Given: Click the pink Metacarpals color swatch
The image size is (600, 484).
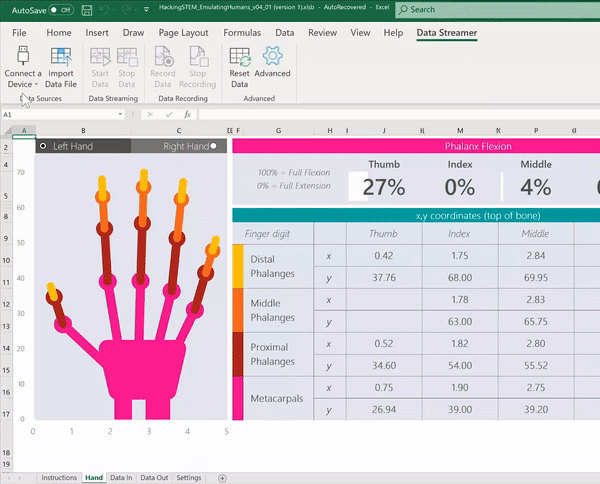Looking at the screenshot, I should click(238, 398).
